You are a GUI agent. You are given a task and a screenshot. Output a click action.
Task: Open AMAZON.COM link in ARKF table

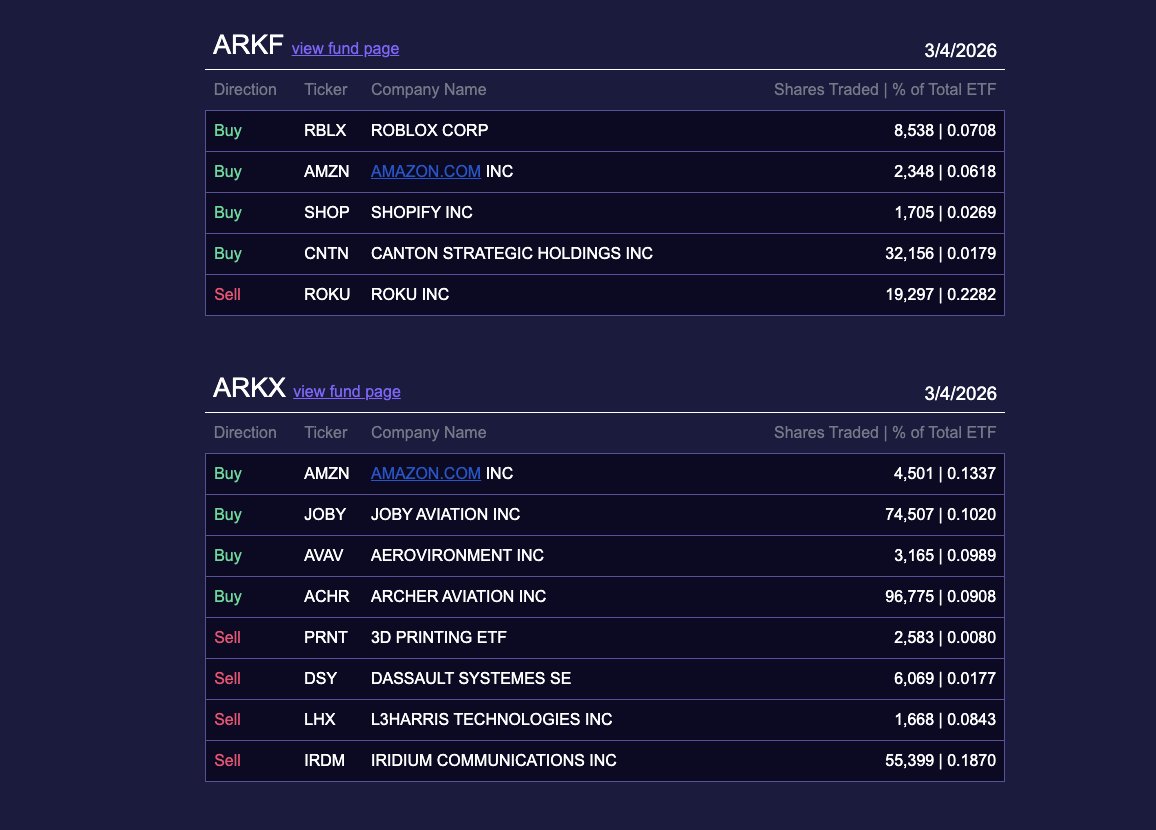425,171
